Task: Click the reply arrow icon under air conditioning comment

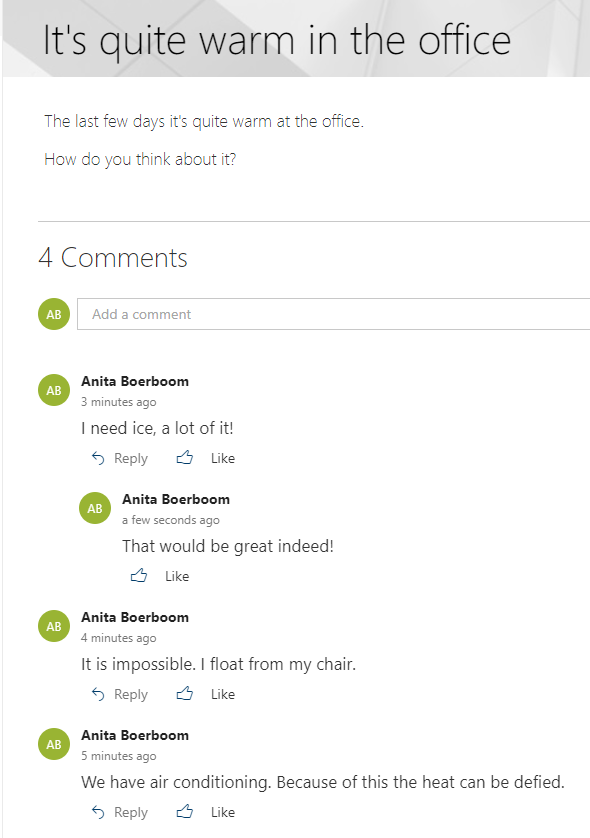Action: 98,812
